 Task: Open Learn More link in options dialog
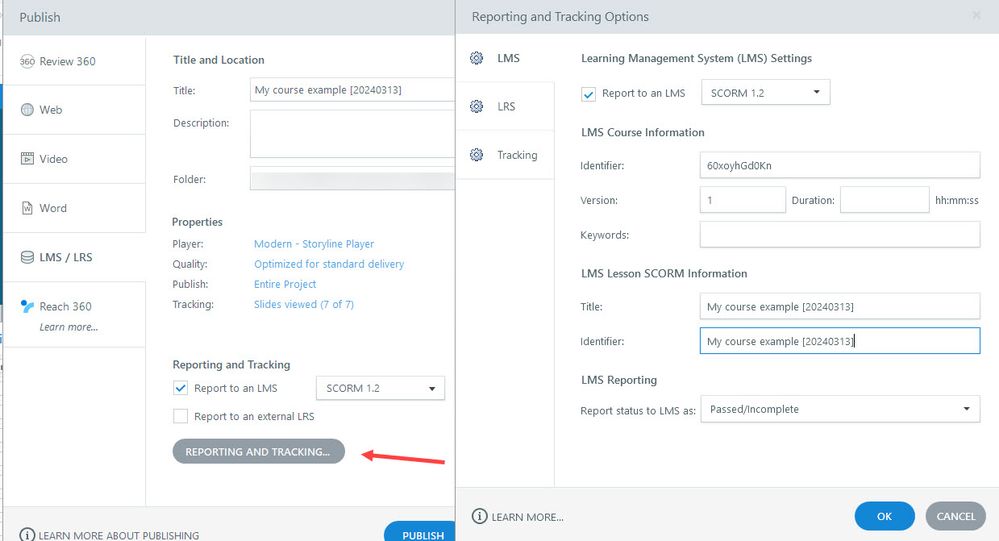[x=528, y=517]
